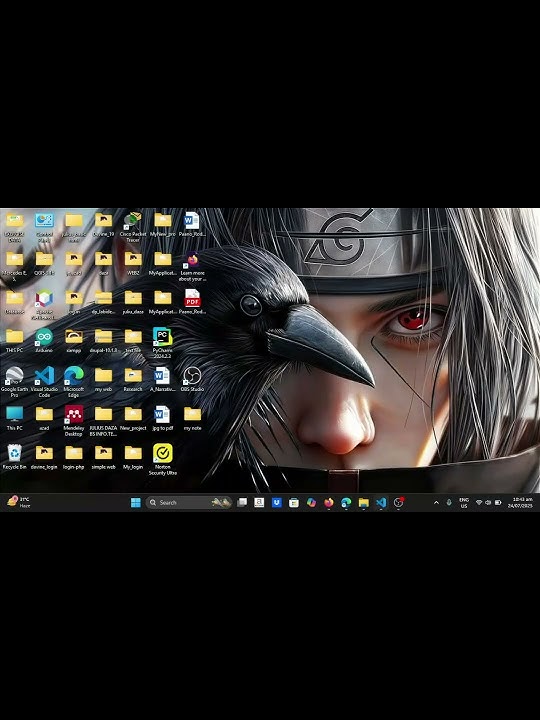The image size is (540, 720).
Task: Select the OBS Studio desktop shortcut
Action: point(192,379)
